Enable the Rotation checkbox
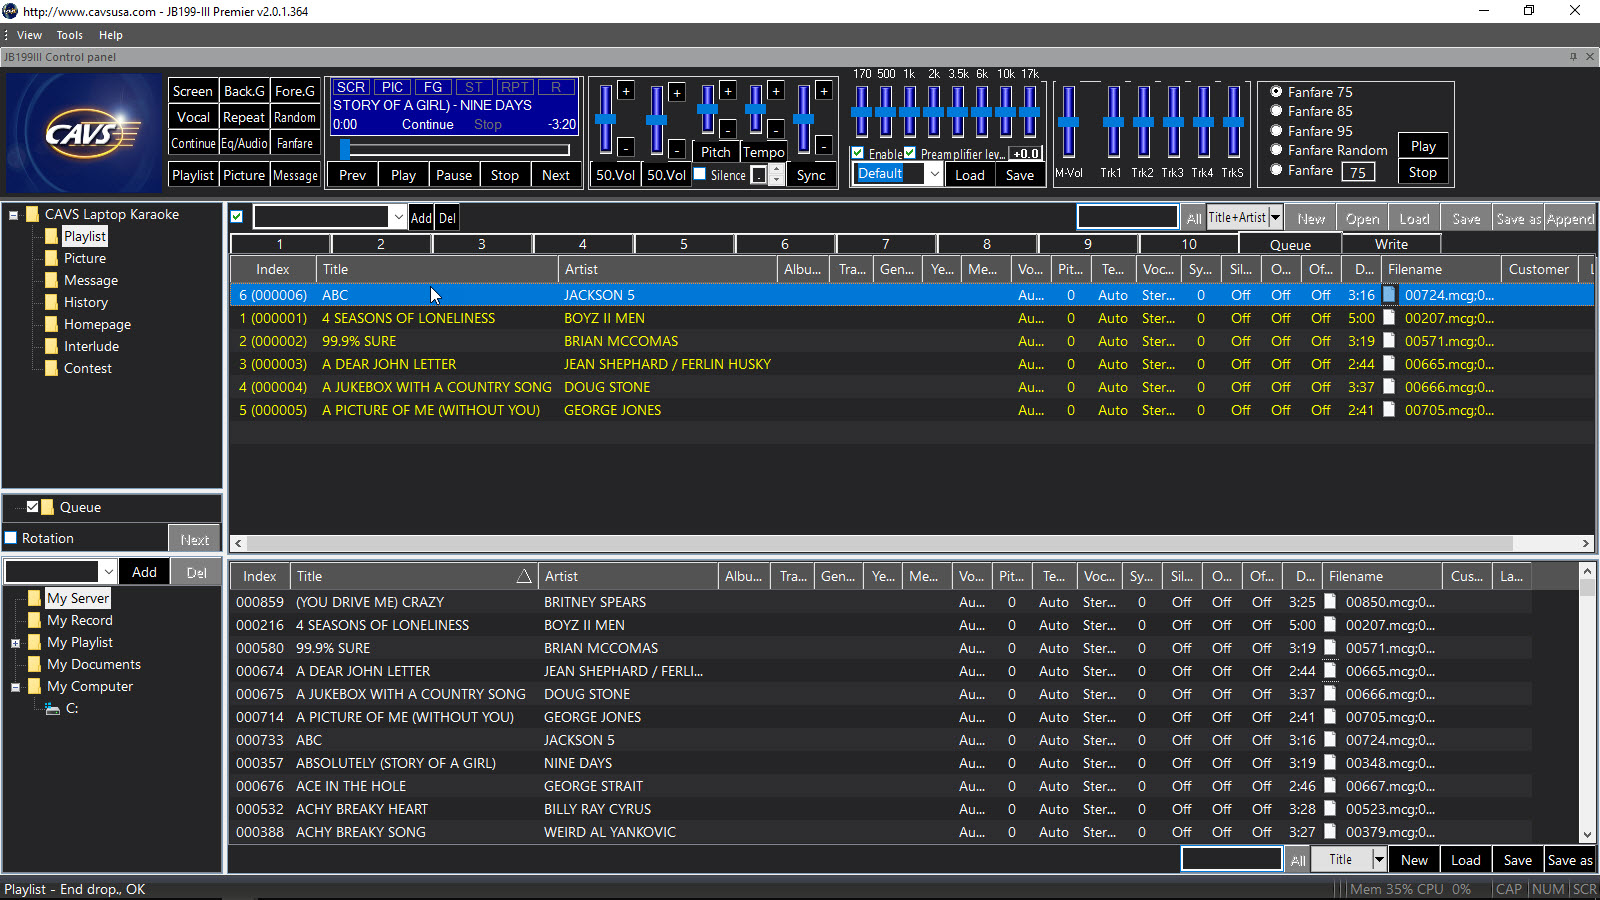This screenshot has width=1600, height=900. [11, 538]
